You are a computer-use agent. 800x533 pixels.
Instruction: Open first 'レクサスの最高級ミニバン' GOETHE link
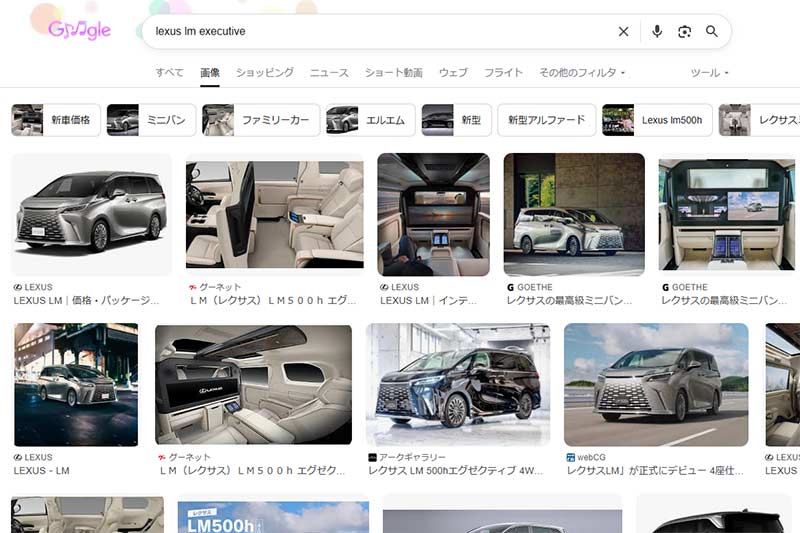(569, 300)
